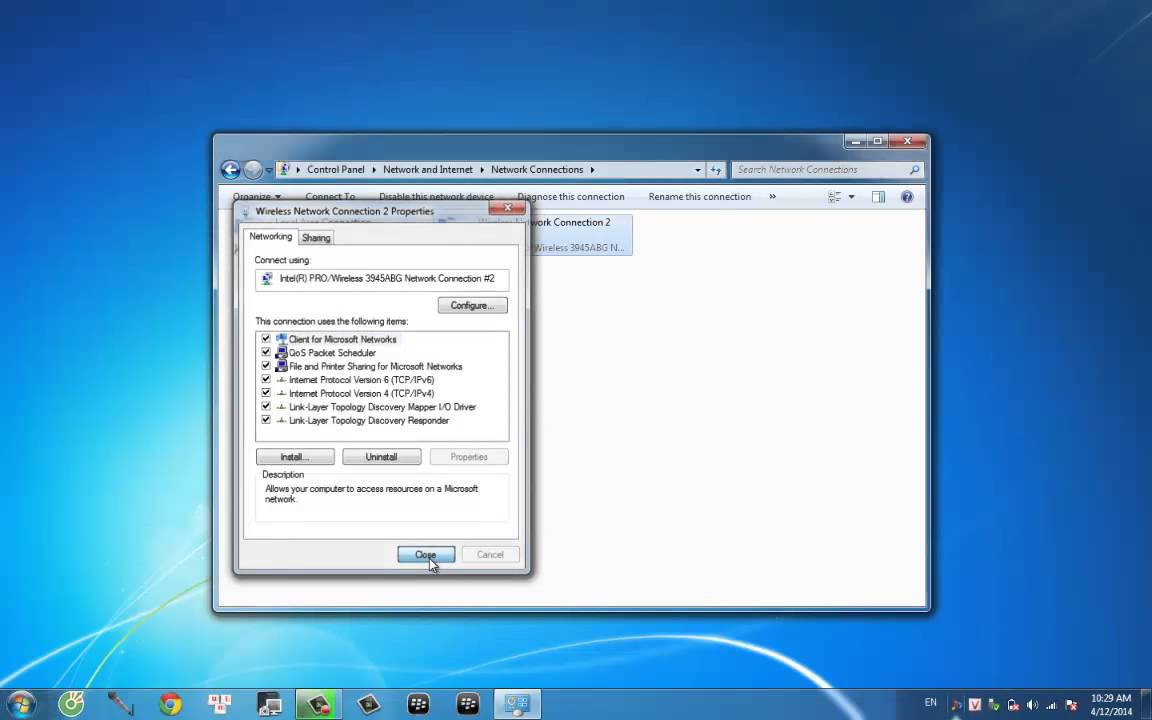Select Link-Layer Topology Discovery Responder label
Viewport: 1152px width, 720px height.
[x=369, y=420]
